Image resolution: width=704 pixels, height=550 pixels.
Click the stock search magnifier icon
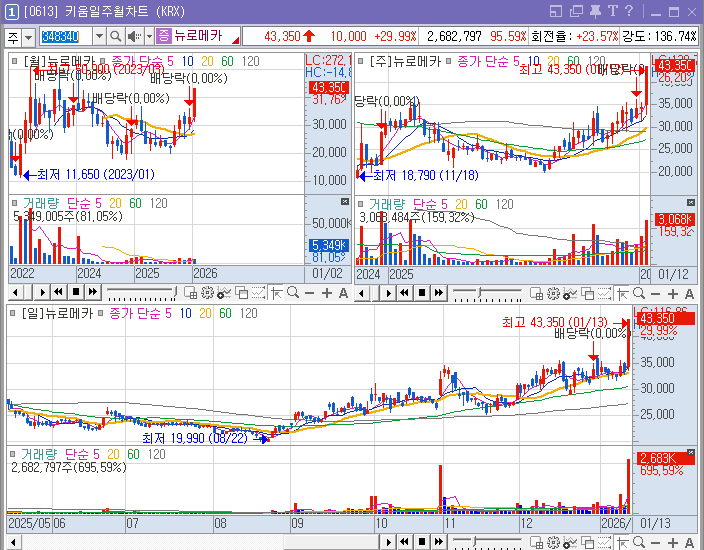[x=115, y=36]
